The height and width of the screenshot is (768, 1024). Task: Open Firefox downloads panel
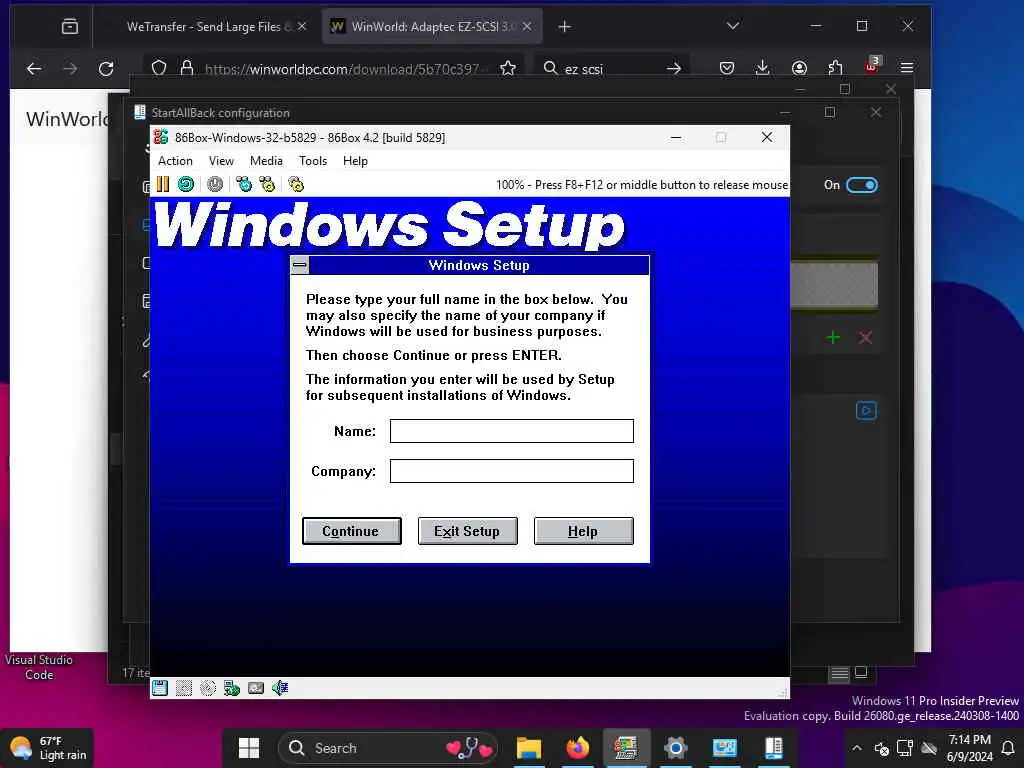pyautogui.click(x=762, y=68)
